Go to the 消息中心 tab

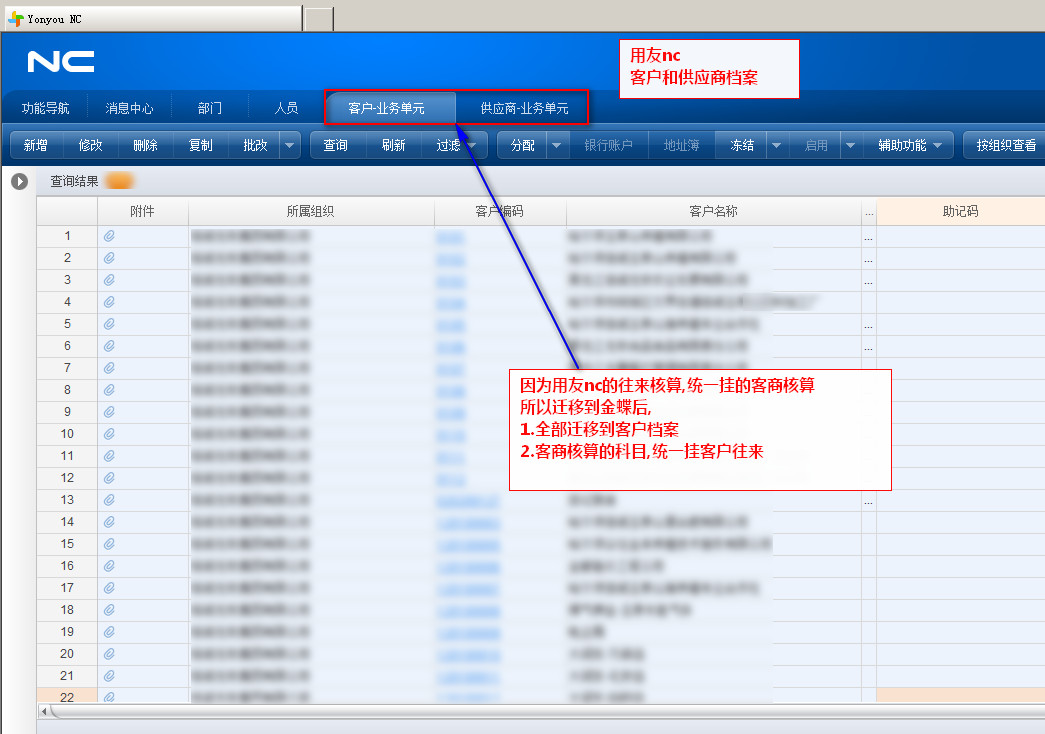point(130,108)
